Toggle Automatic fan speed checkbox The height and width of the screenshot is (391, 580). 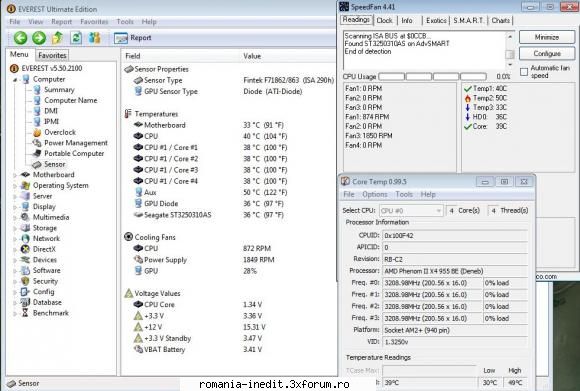[524, 72]
